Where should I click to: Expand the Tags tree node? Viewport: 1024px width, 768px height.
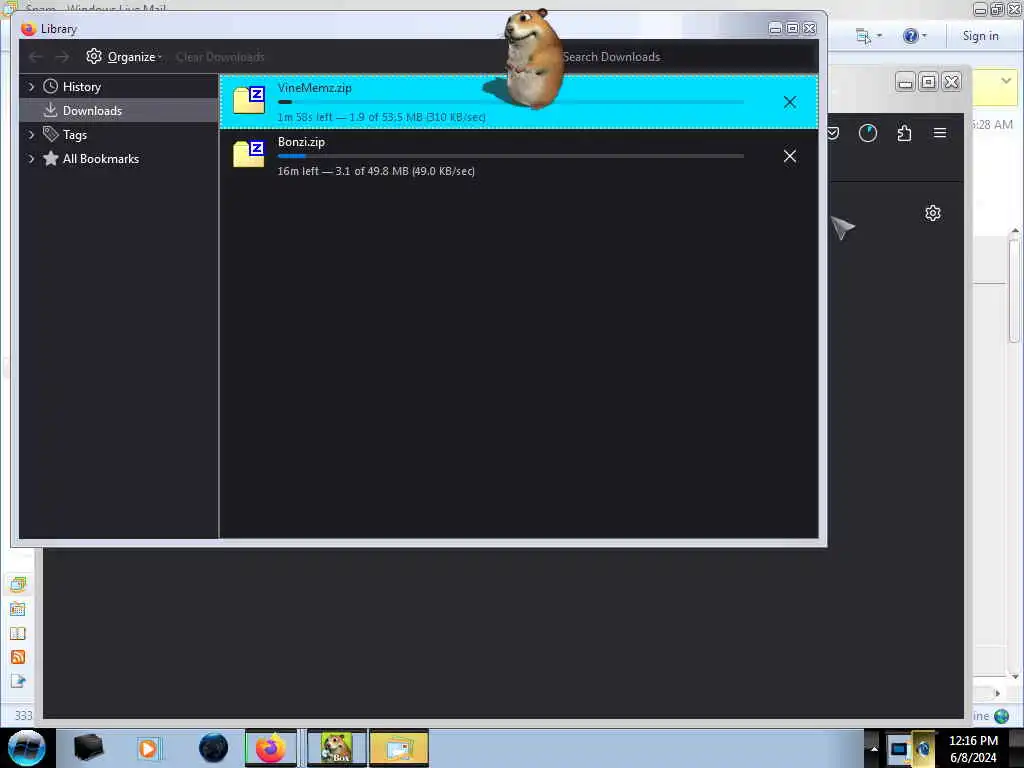pos(31,135)
